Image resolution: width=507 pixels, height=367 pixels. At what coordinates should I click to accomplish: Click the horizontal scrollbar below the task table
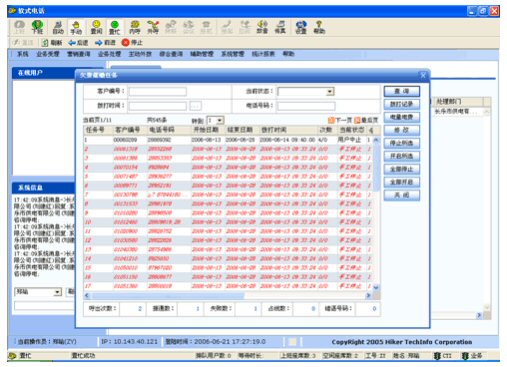click(x=228, y=295)
